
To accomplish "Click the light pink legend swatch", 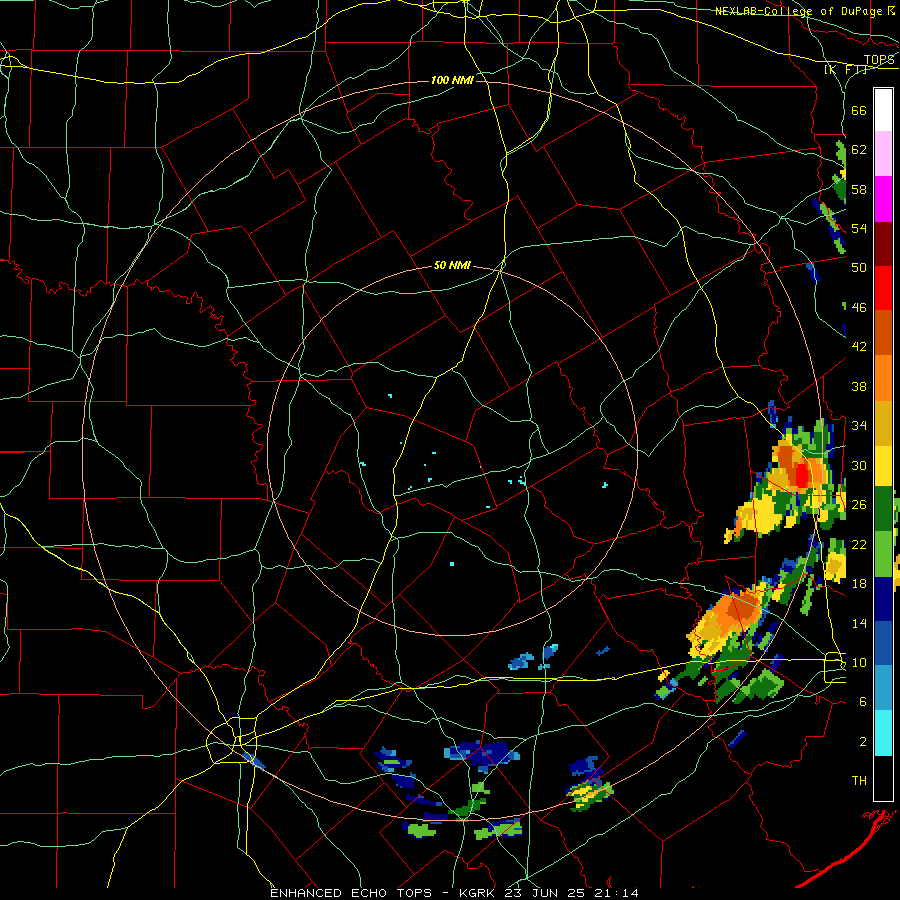I will click(883, 154).
